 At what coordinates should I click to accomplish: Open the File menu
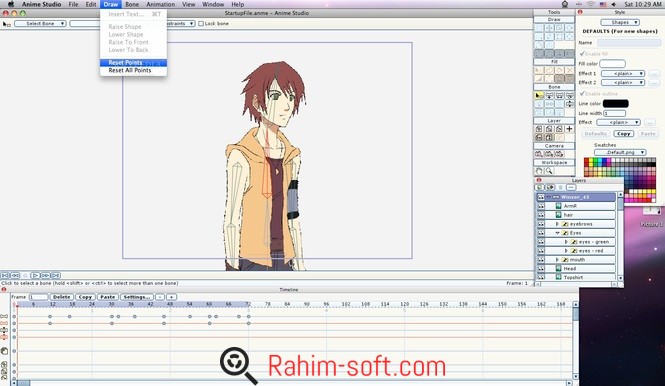tap(73, 4)
